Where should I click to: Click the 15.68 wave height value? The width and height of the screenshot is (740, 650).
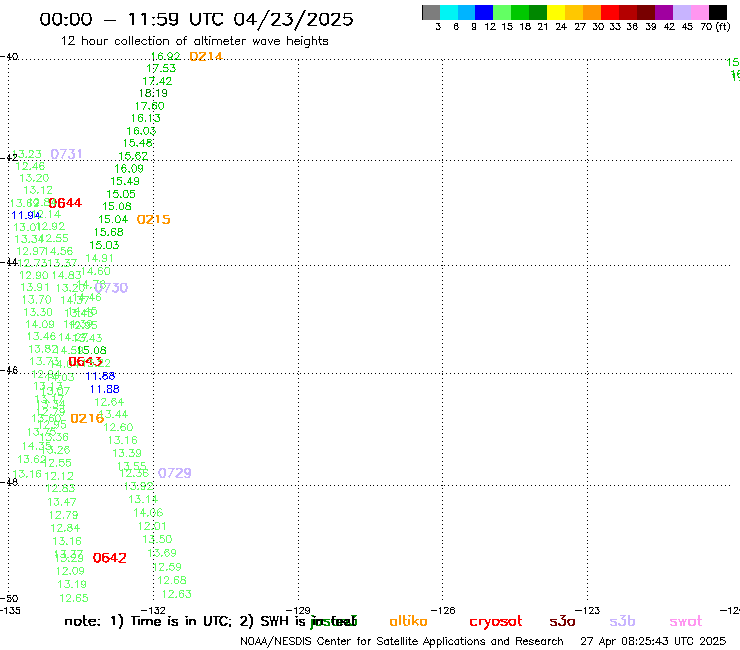[x=109, y=232]
